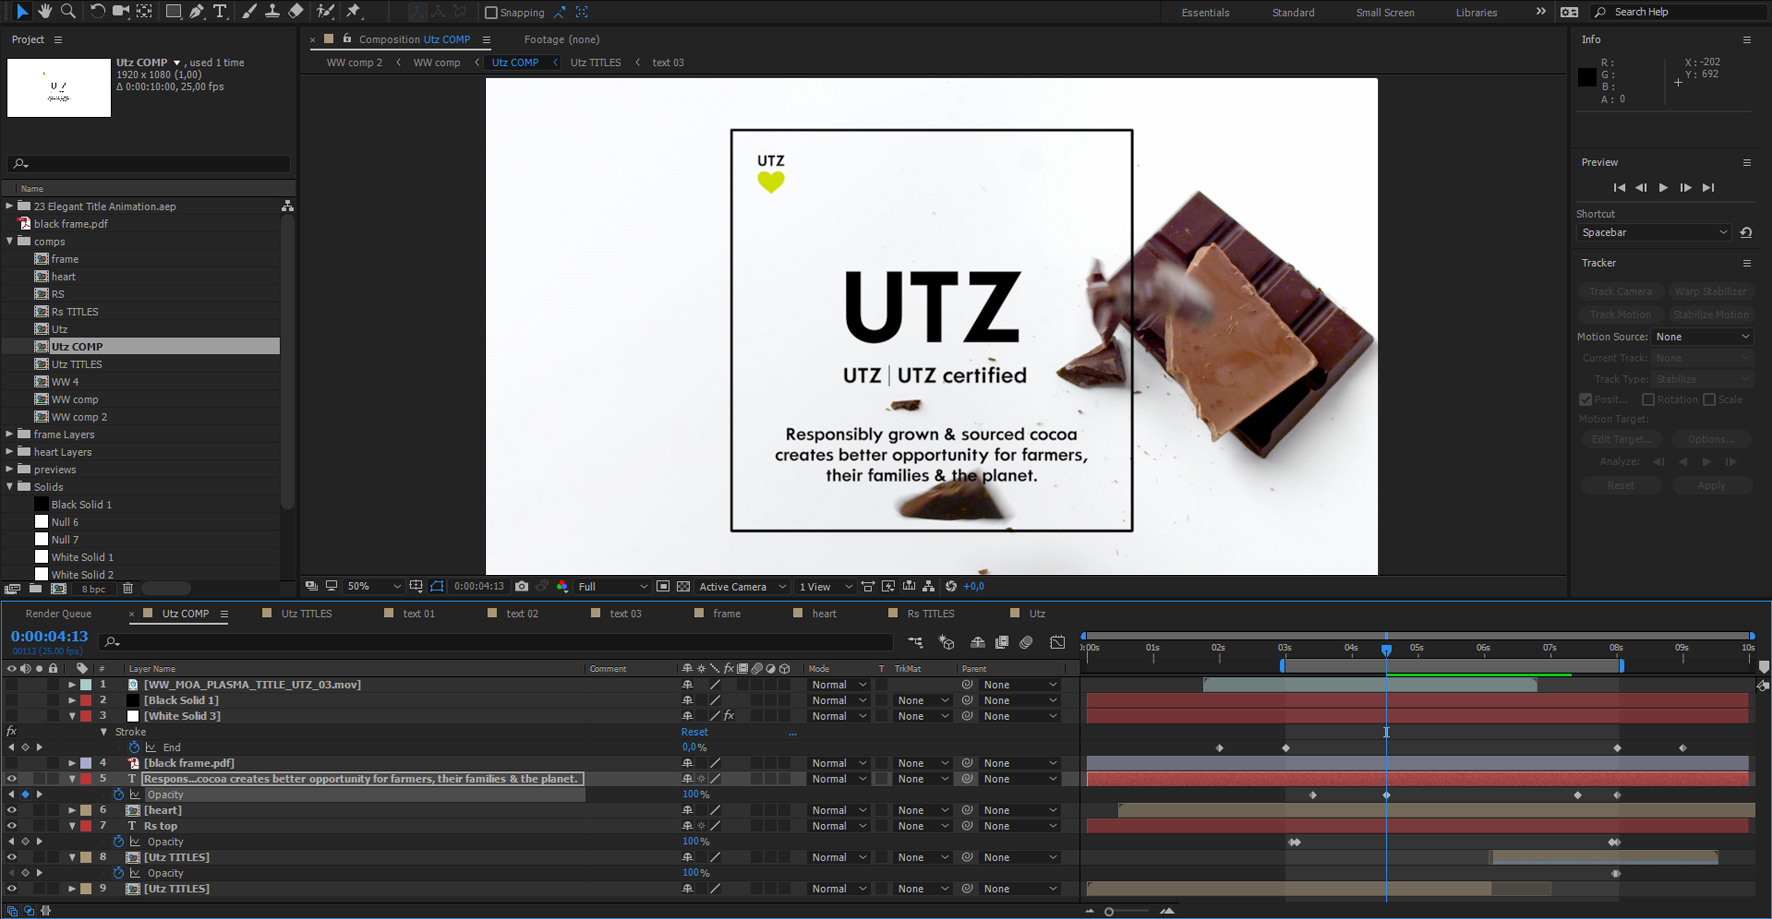Enable the Snapping checkbox
The height and width of the screenshot is (919, 1772).
coord(491,13)
